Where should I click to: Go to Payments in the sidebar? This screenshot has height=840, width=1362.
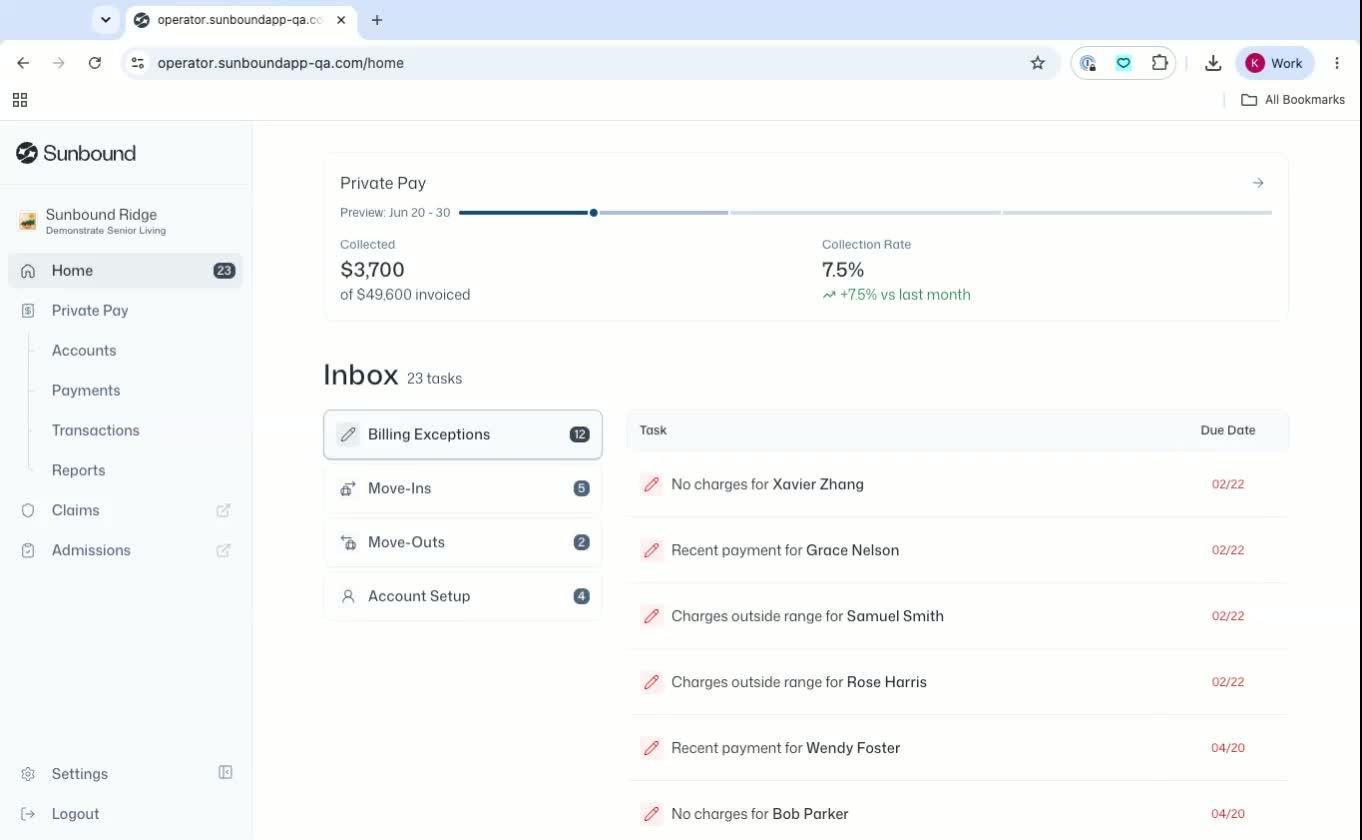pyautogui.click(x=86, y=390)
